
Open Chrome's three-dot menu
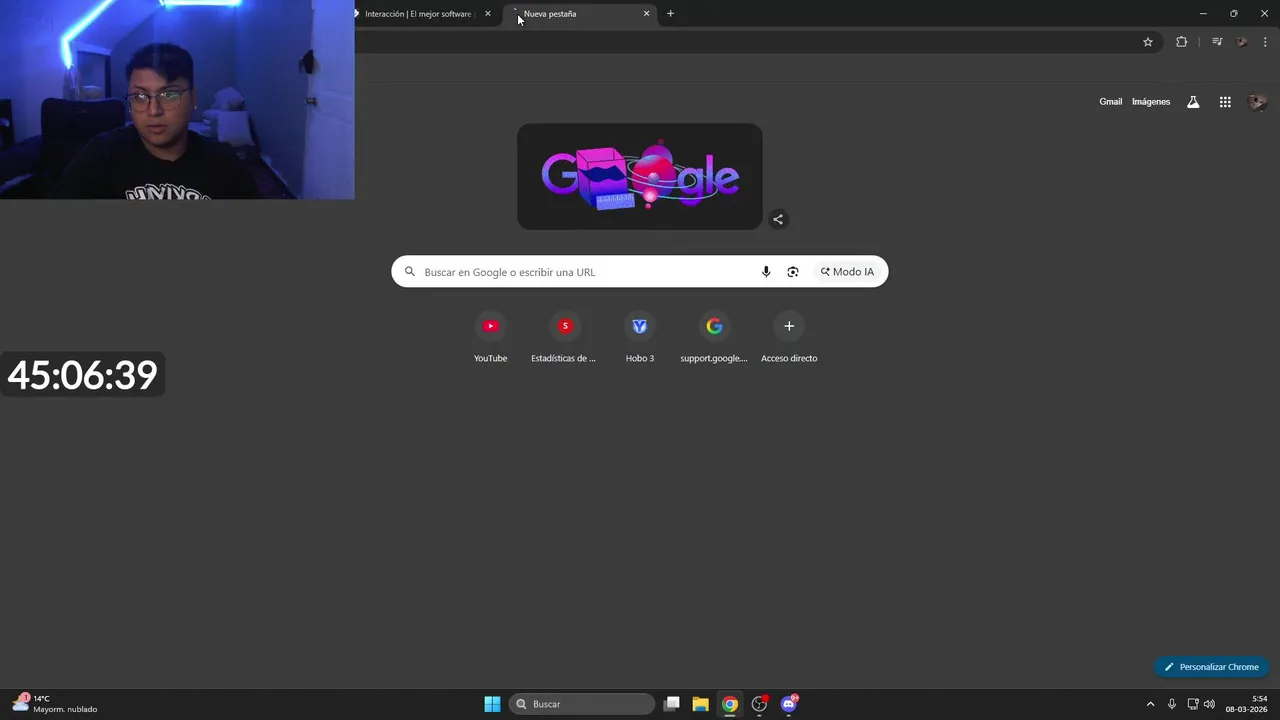click(1265, 42)
